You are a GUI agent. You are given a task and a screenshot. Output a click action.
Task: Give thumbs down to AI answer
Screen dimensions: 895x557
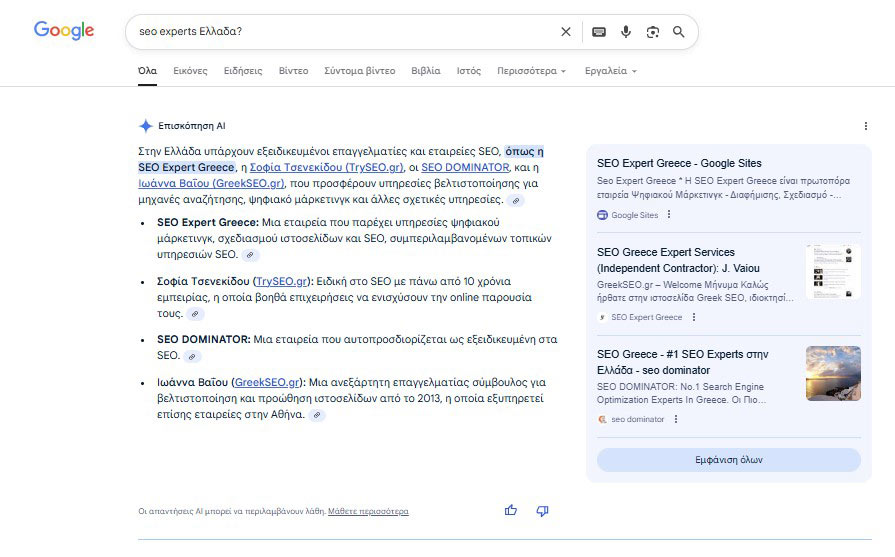click(542, 510)
